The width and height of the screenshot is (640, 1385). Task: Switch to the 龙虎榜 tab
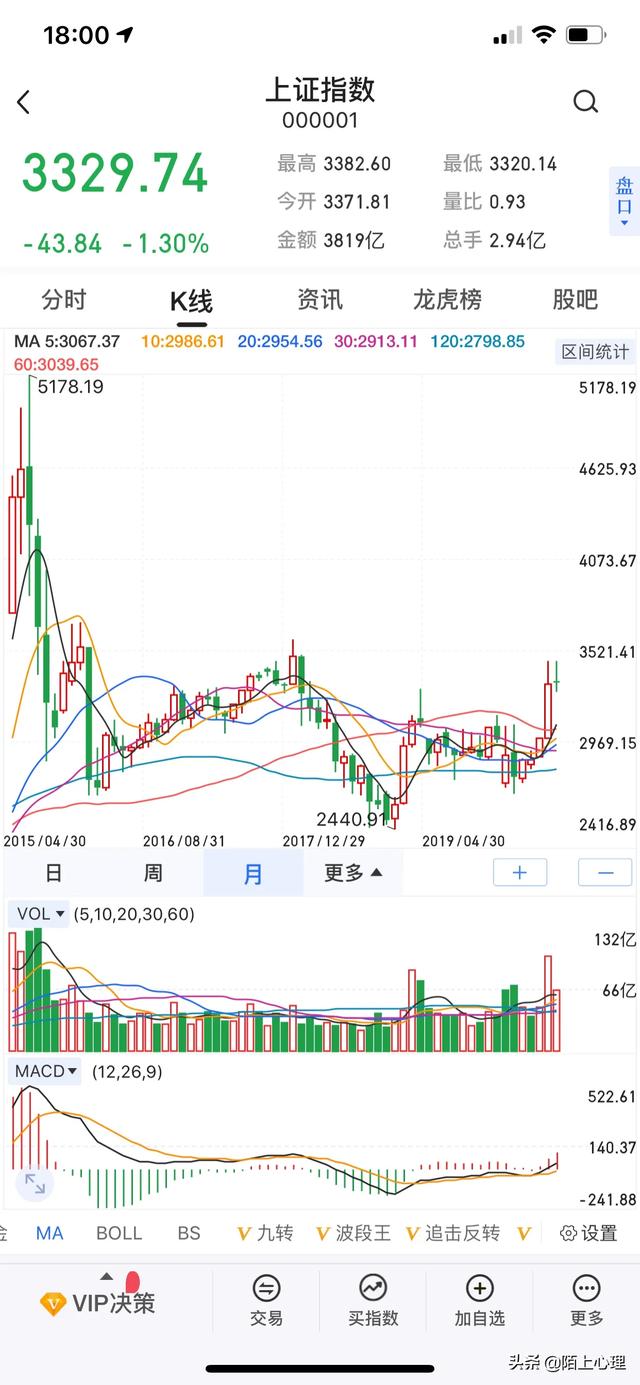pos(447,299)
